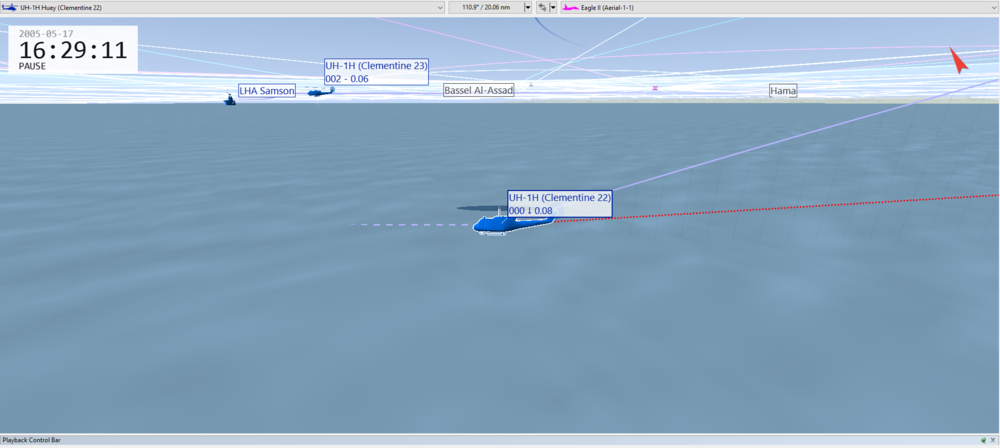Click the pin icon on Playback Control Bar
Image resolution: width=1000 pixels, height=448 pixels.
pyautogui.click(x=984, y=440)
